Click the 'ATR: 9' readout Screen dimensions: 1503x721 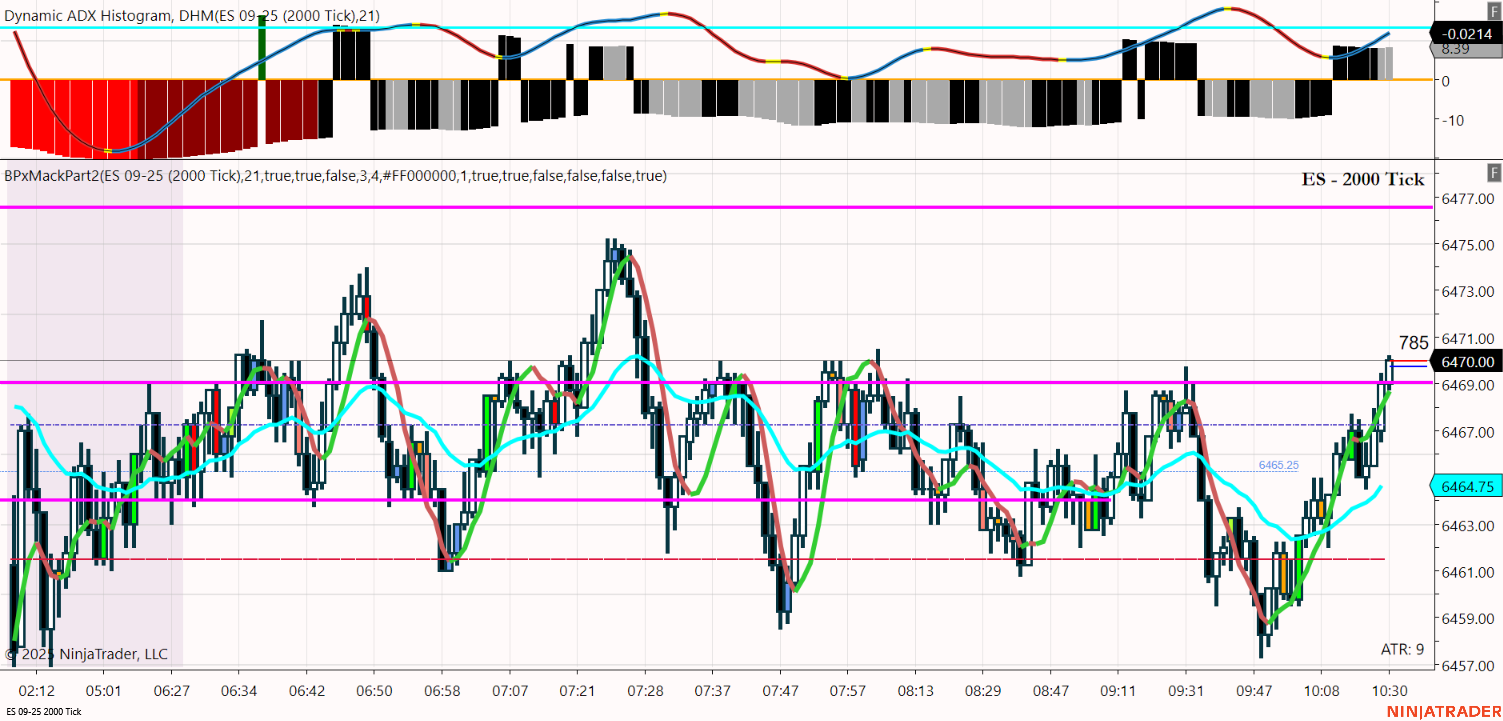[1402, 650]
